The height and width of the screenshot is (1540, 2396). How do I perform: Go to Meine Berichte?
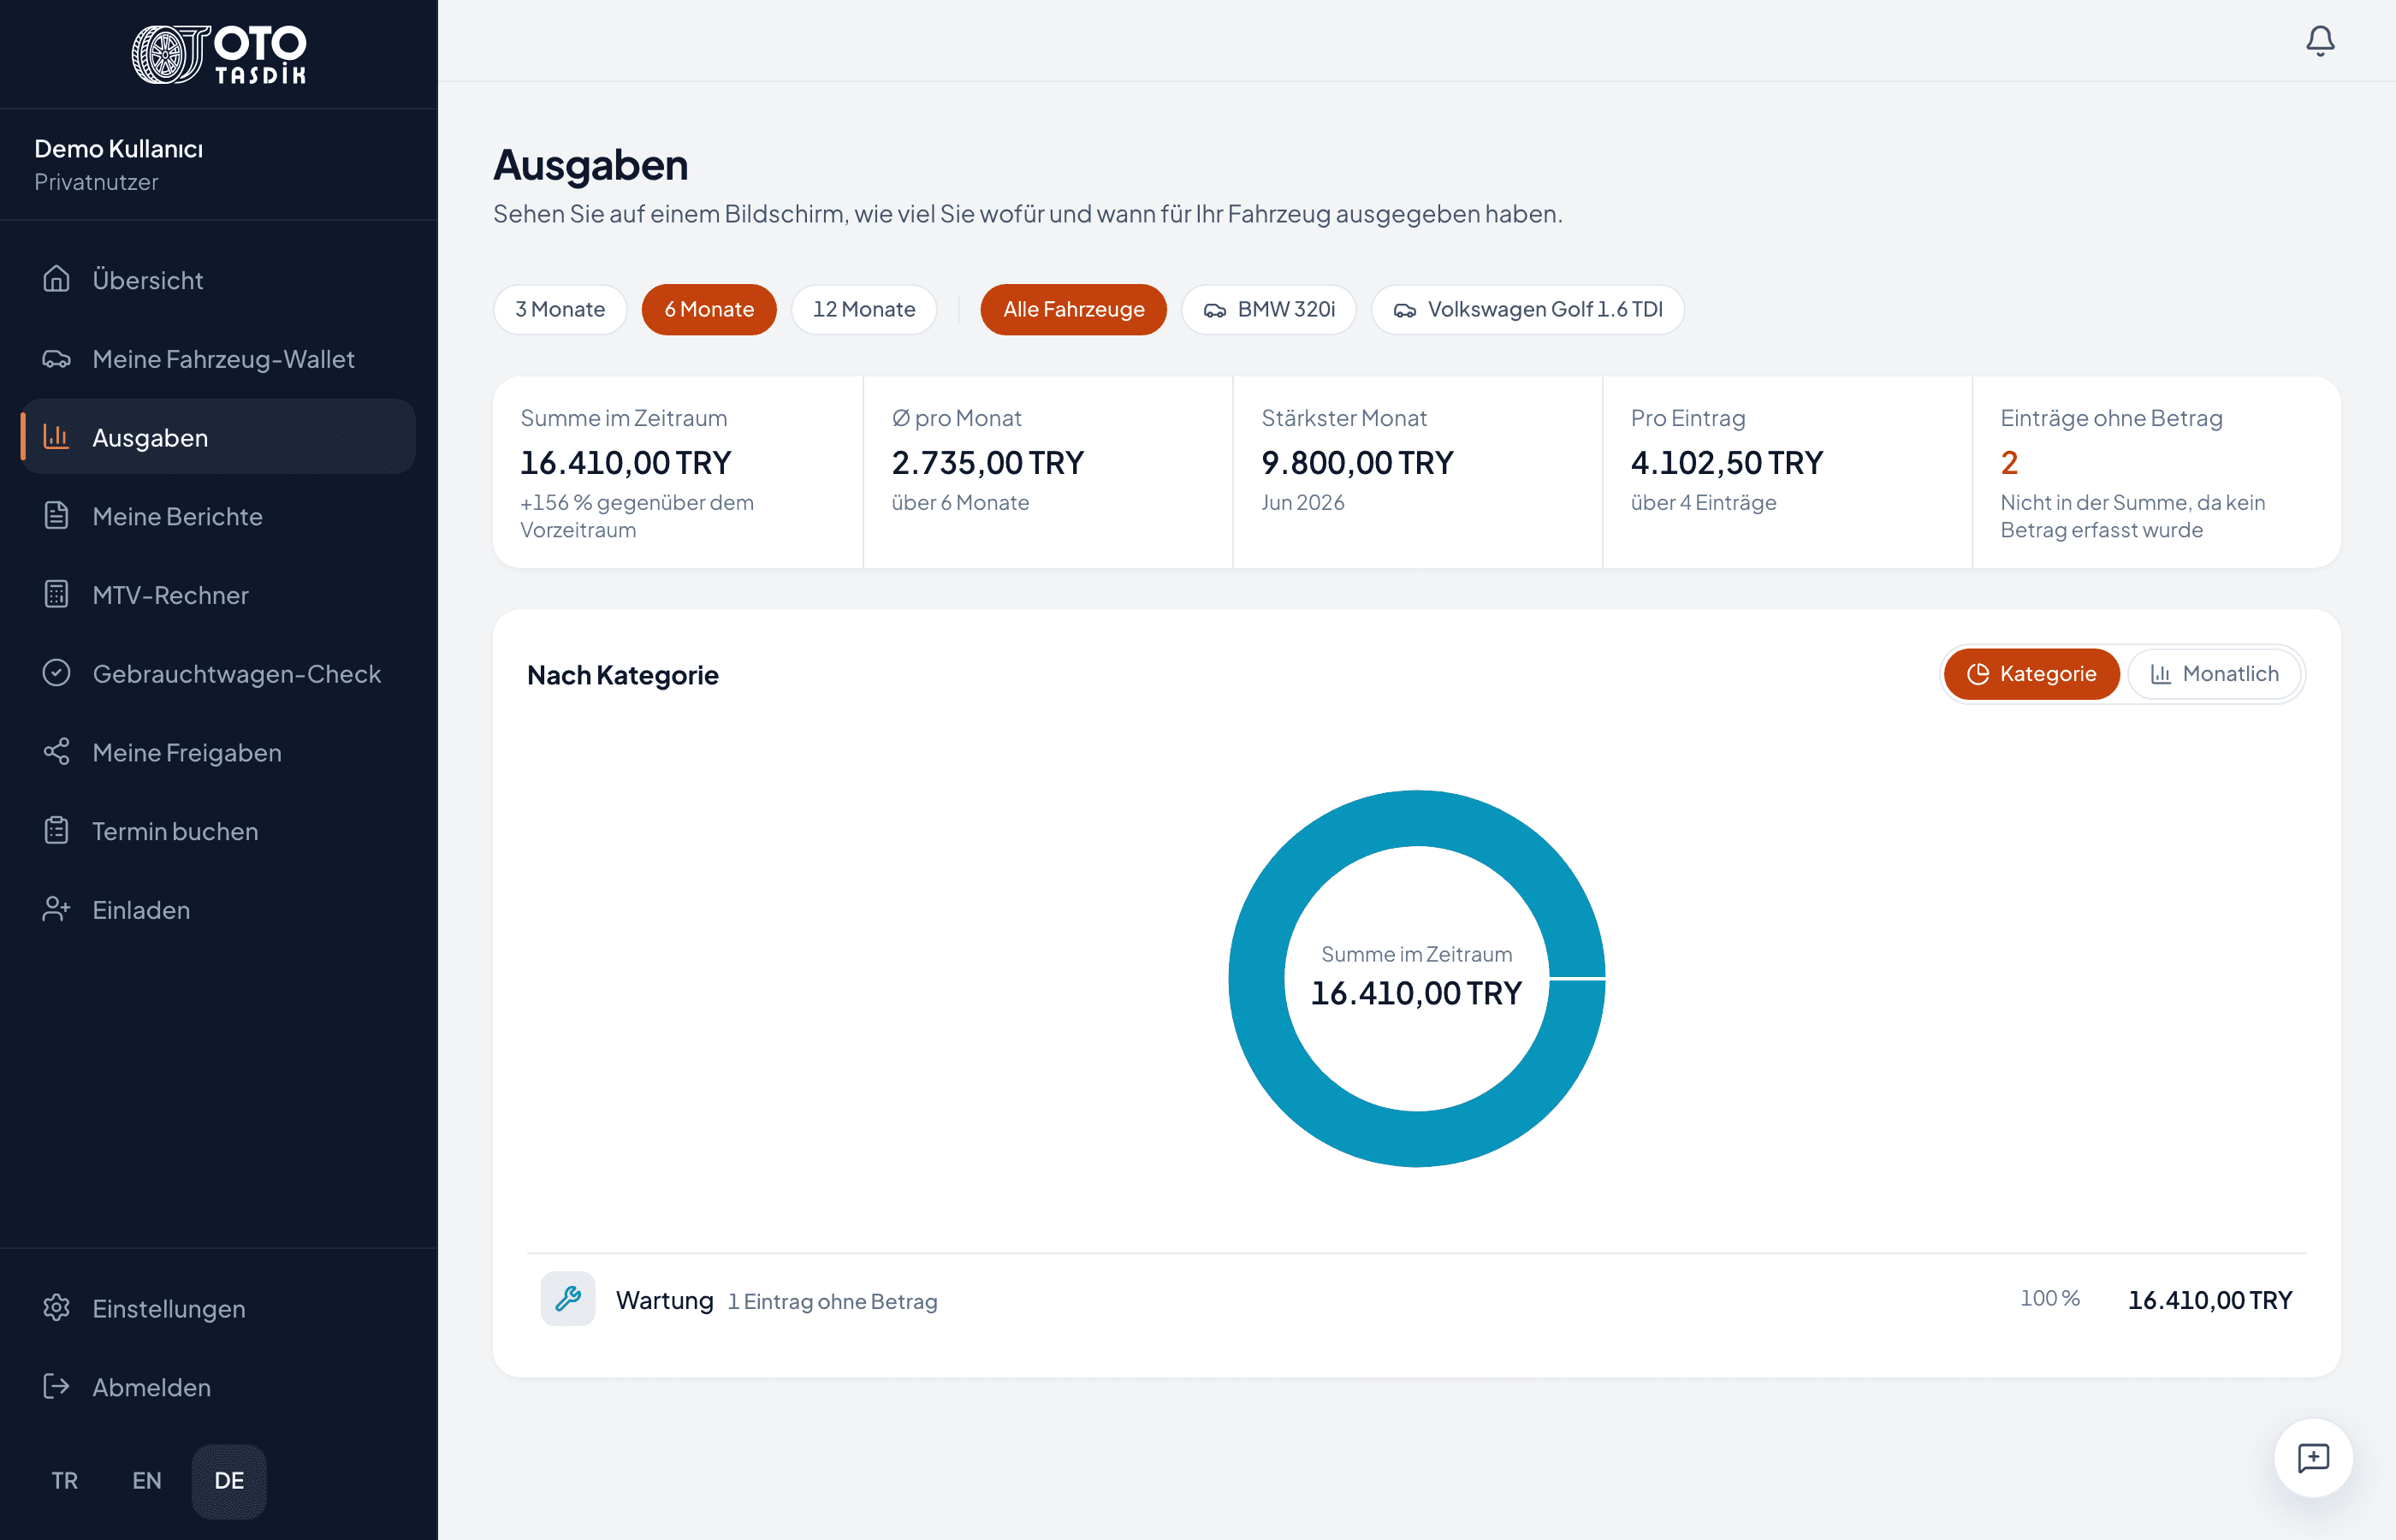[x=219, y=516]
